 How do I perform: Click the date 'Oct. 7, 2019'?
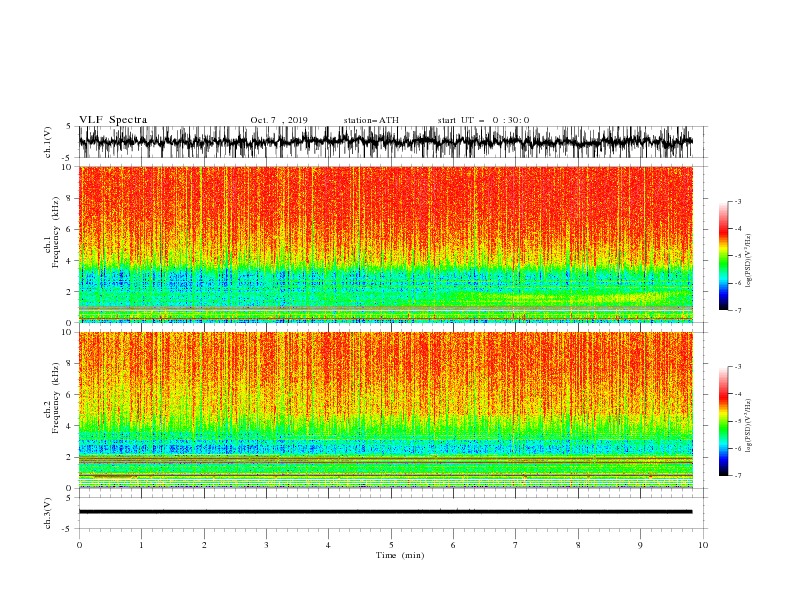pyautogui.click(x=279, y=120)
